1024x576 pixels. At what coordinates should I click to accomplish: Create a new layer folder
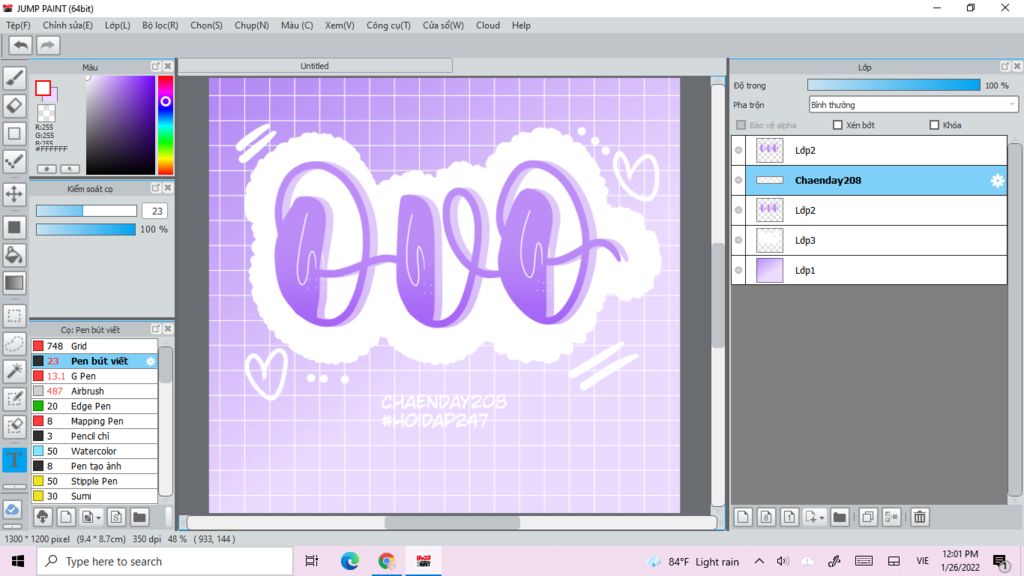pos(840,517)
